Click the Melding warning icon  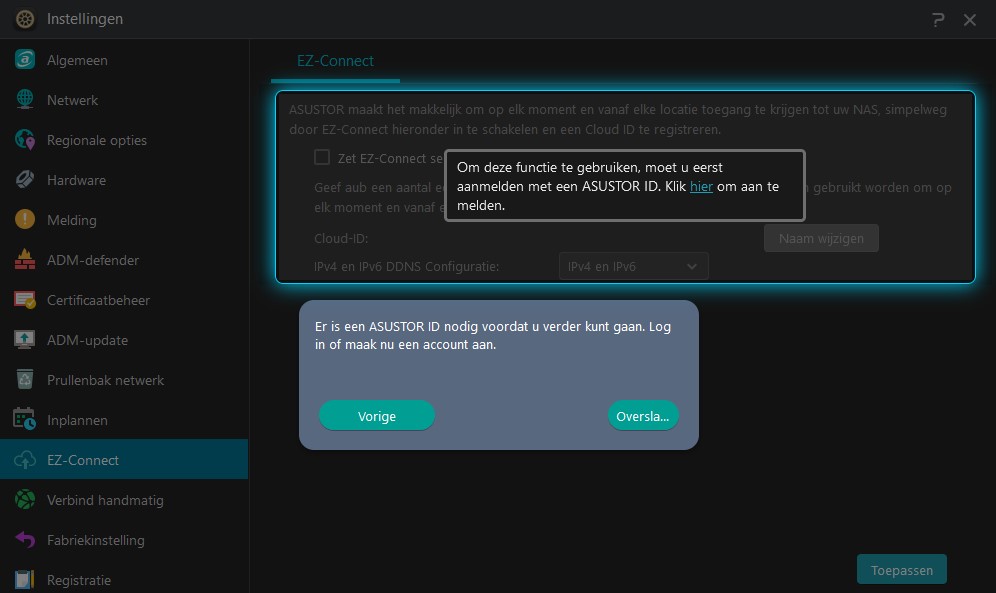(25, 220)
